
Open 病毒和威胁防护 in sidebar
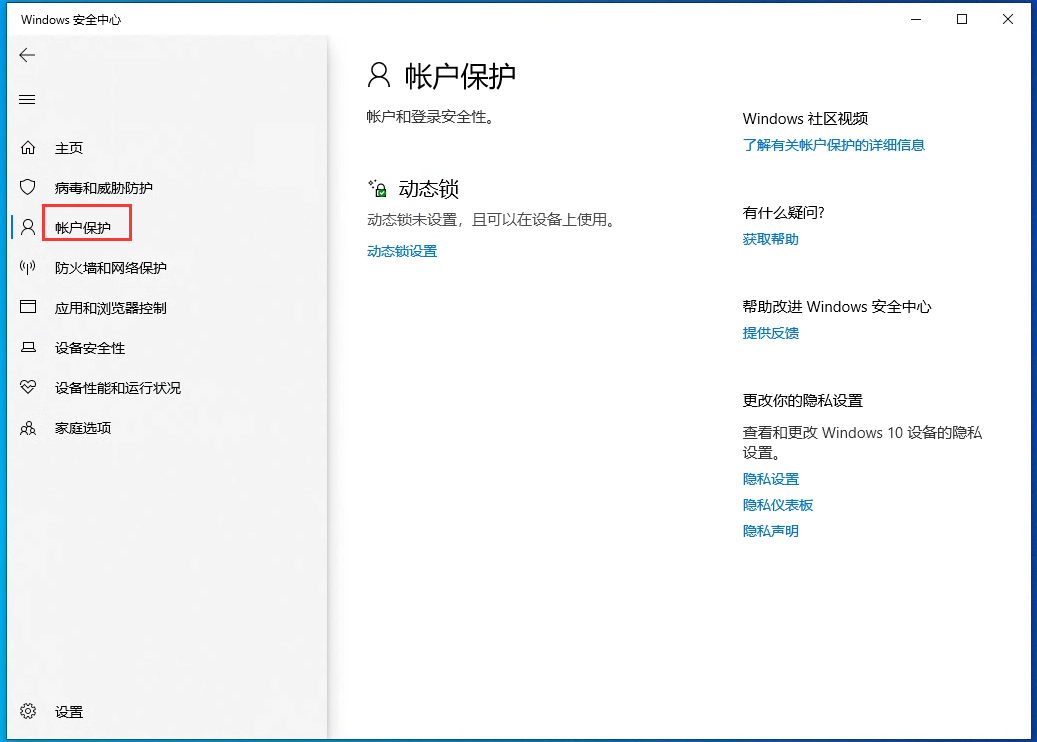tap(103, 188)
